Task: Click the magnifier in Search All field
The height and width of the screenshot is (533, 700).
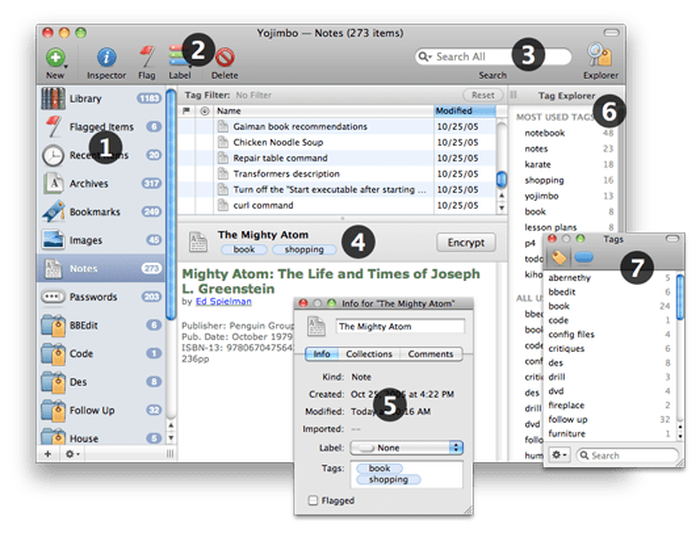Action: click(424, 57)
